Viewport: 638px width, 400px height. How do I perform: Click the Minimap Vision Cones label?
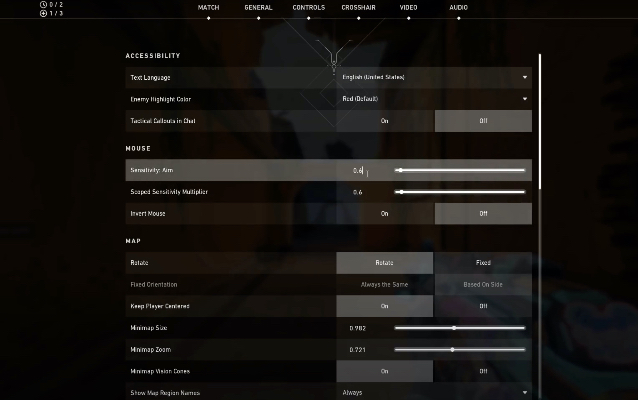pos(160,371)
